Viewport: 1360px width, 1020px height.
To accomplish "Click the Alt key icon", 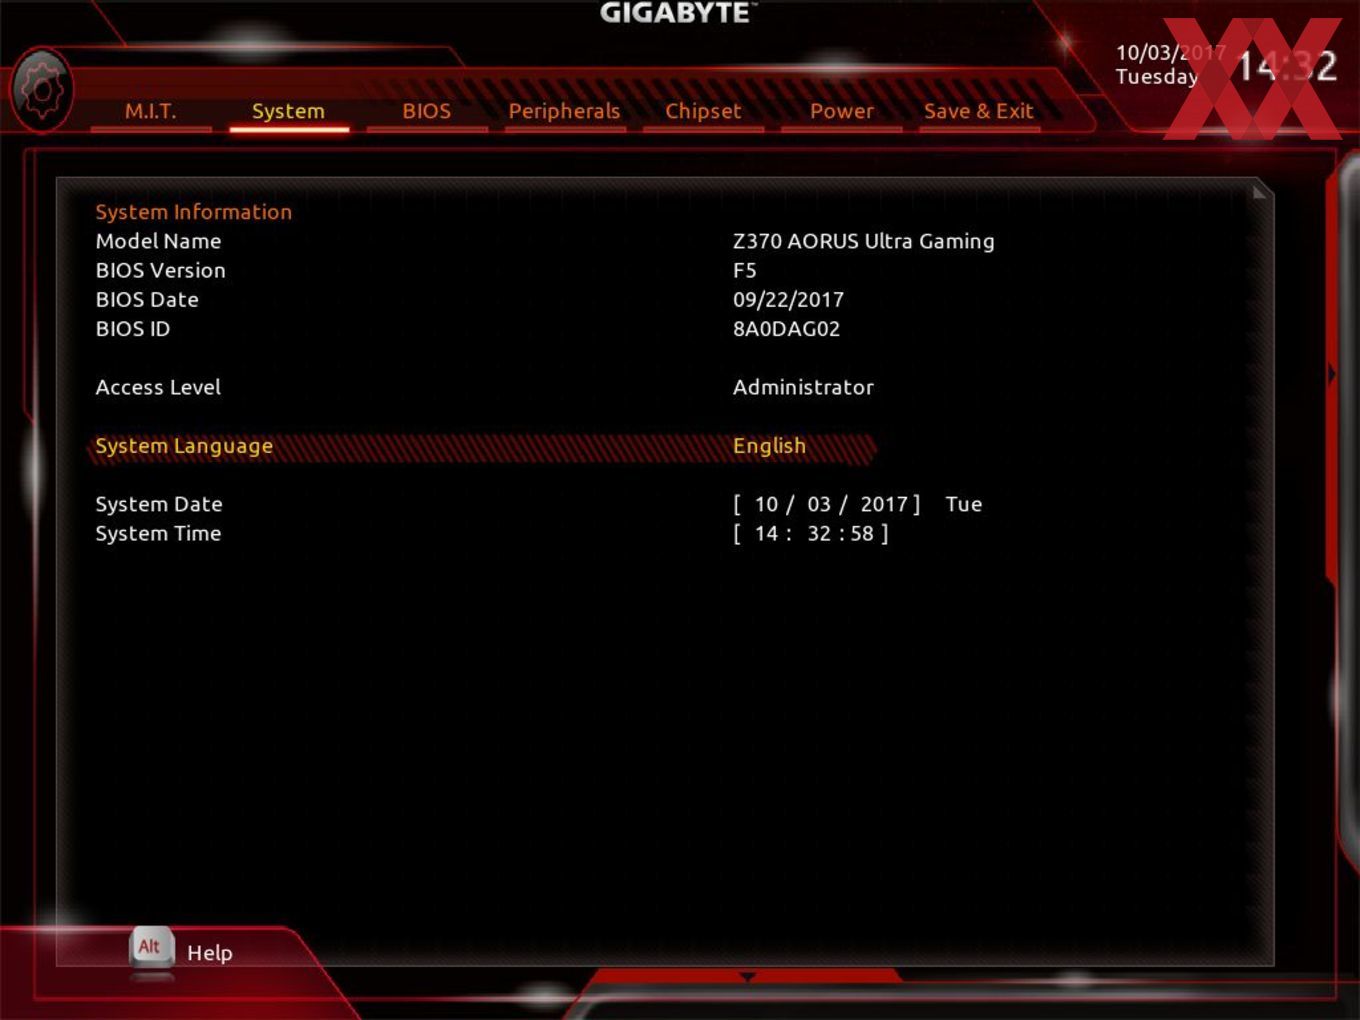I will click(x=150, y=947).
